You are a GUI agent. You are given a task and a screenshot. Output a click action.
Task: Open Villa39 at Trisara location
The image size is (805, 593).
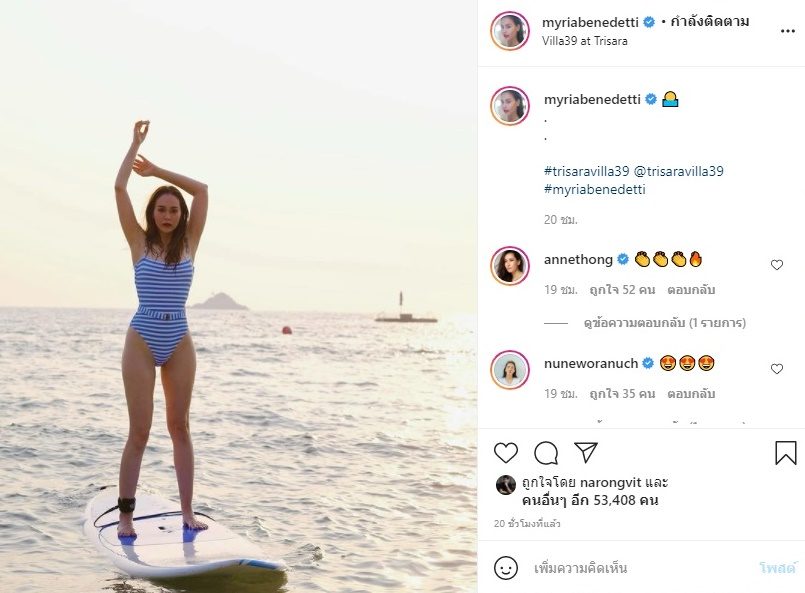(584, 40)
